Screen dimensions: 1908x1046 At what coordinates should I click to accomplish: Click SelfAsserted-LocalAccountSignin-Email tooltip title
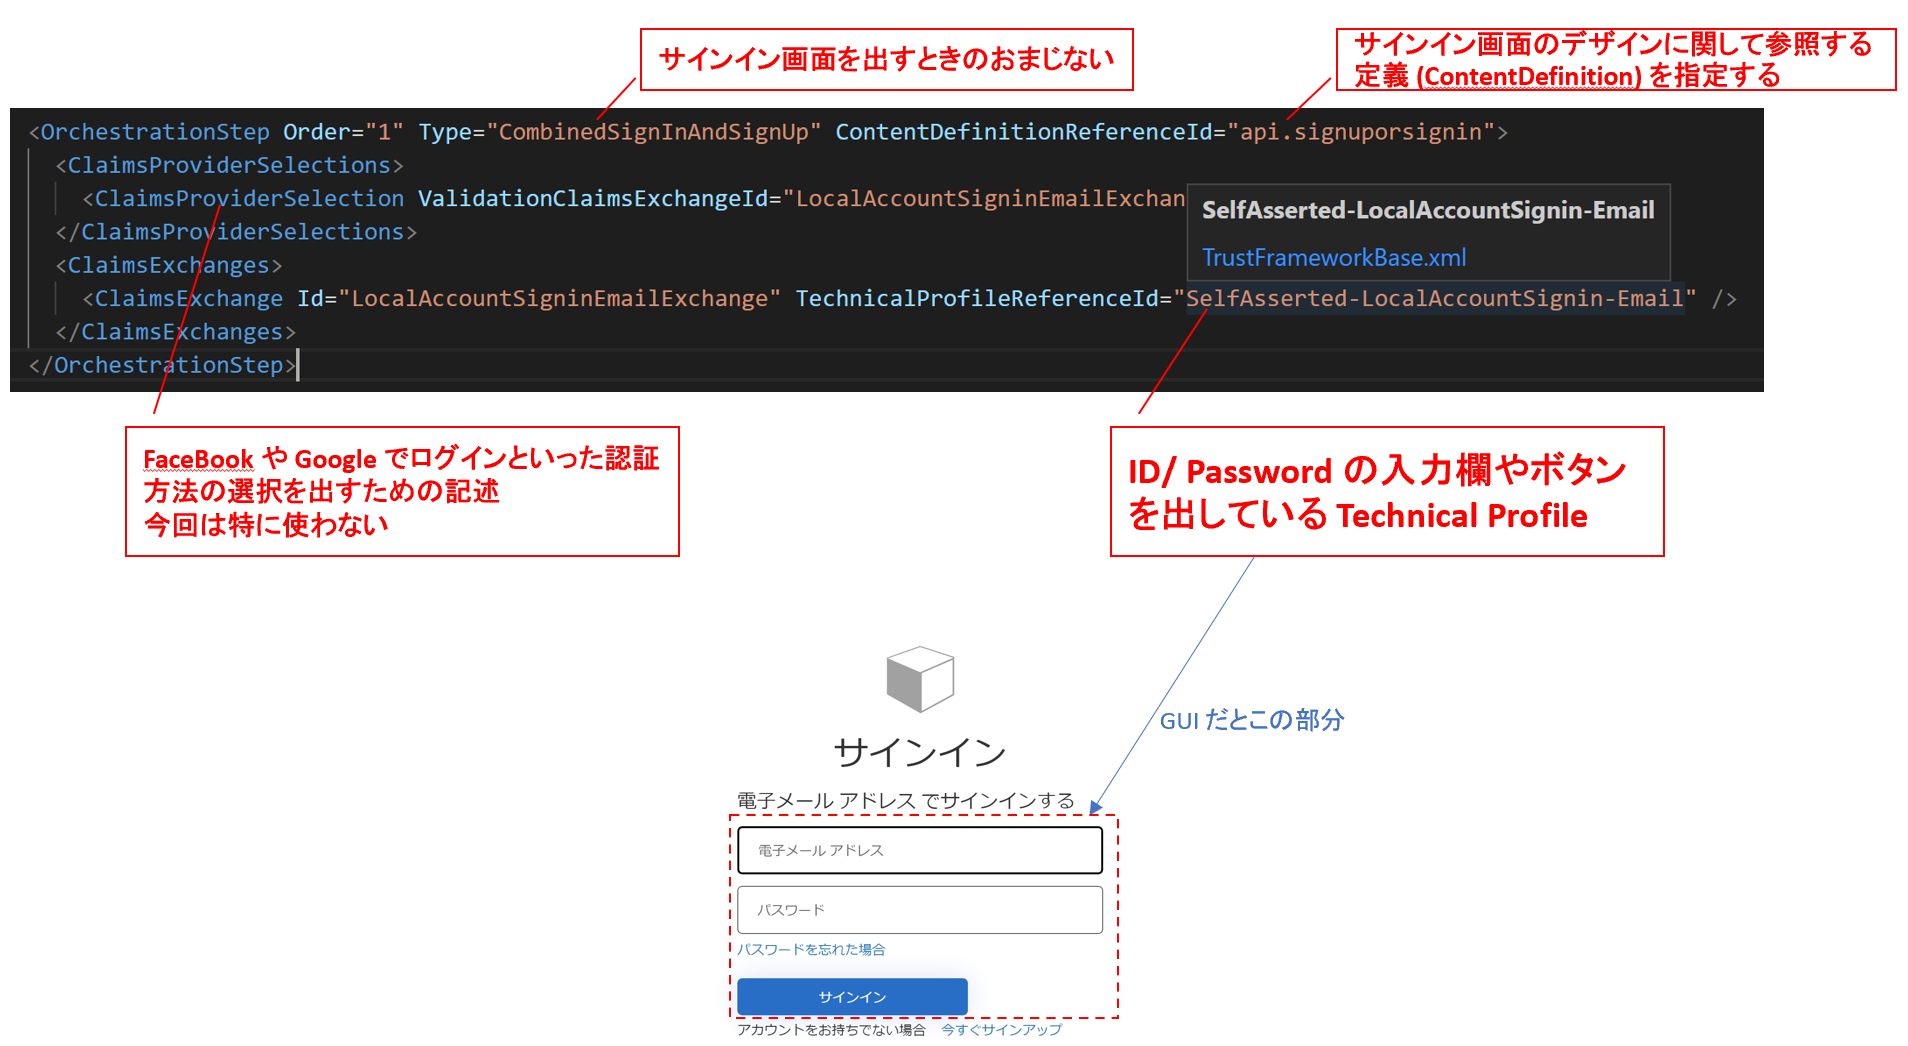coord(1428,210)
